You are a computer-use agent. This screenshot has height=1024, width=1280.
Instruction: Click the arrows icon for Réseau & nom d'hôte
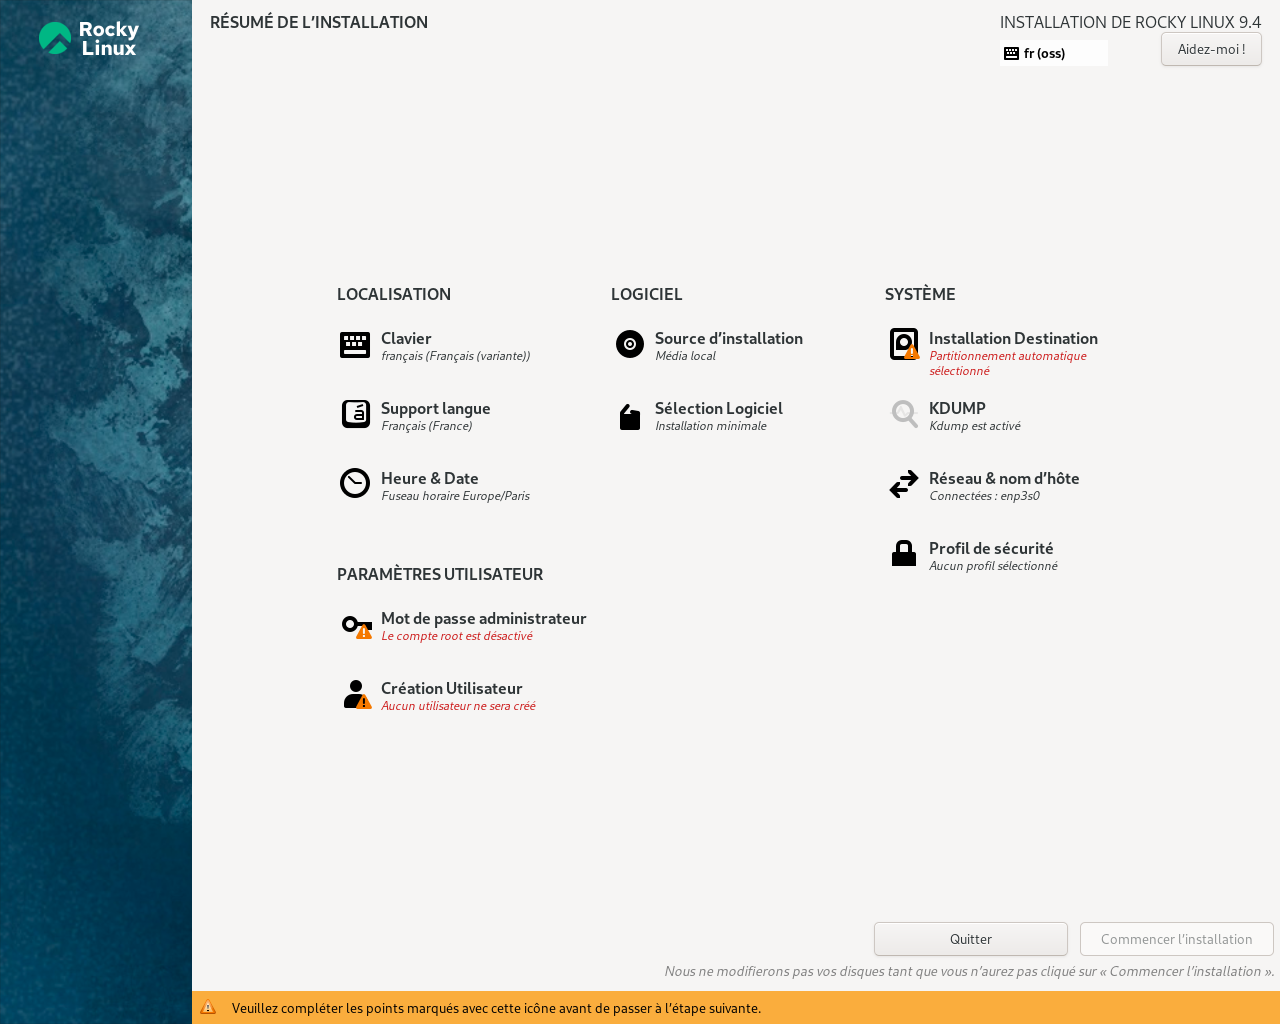(904, 484)
